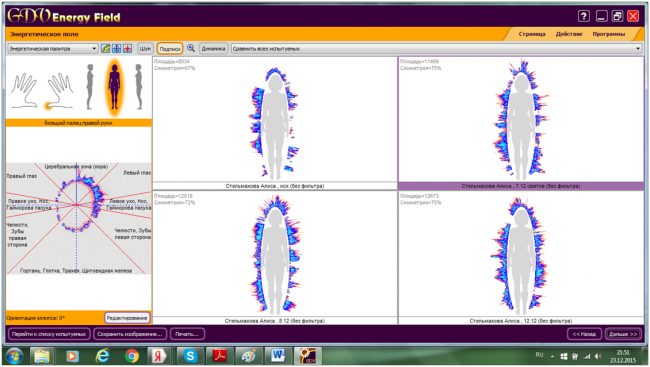Click Сохранить изображение button
Viewport: 650px width, 367px height.
click(x=130, y=334)
